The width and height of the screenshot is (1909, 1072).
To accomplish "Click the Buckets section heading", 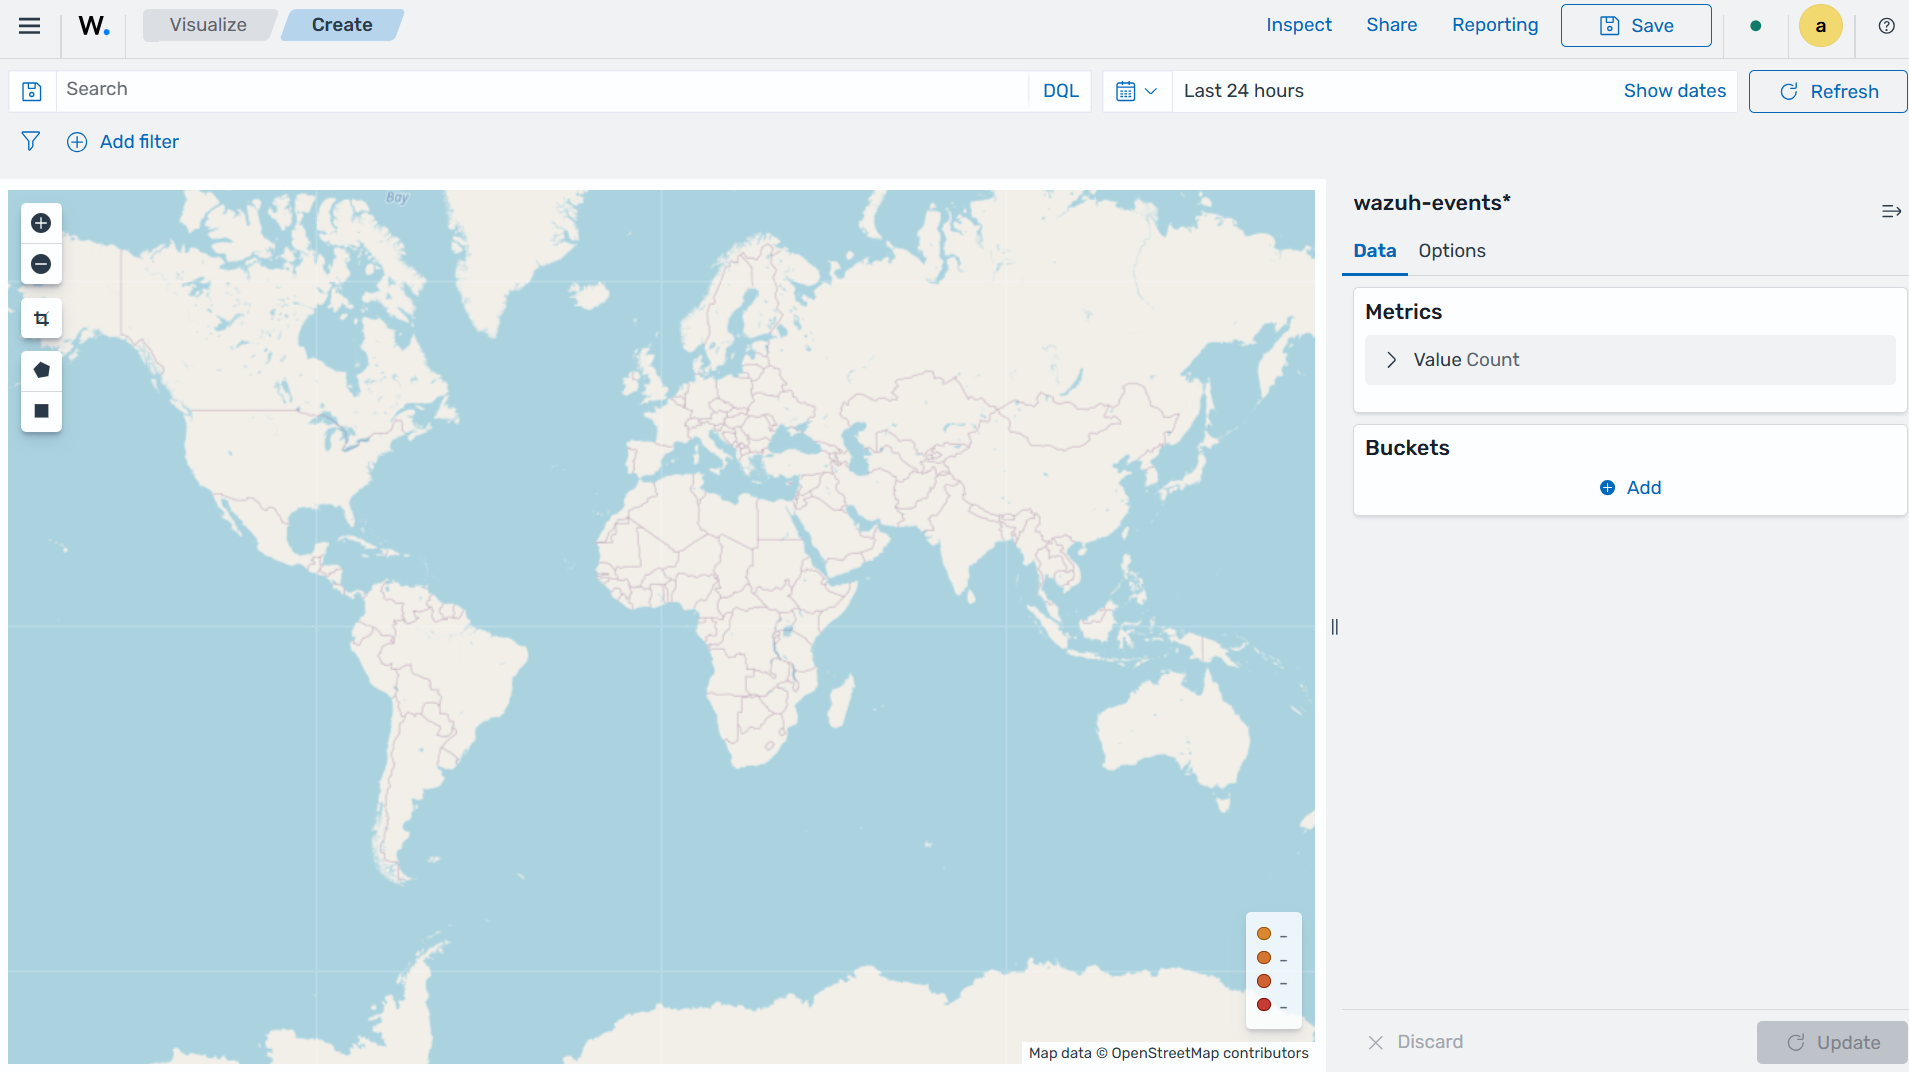I will (x=1407, y=448).
